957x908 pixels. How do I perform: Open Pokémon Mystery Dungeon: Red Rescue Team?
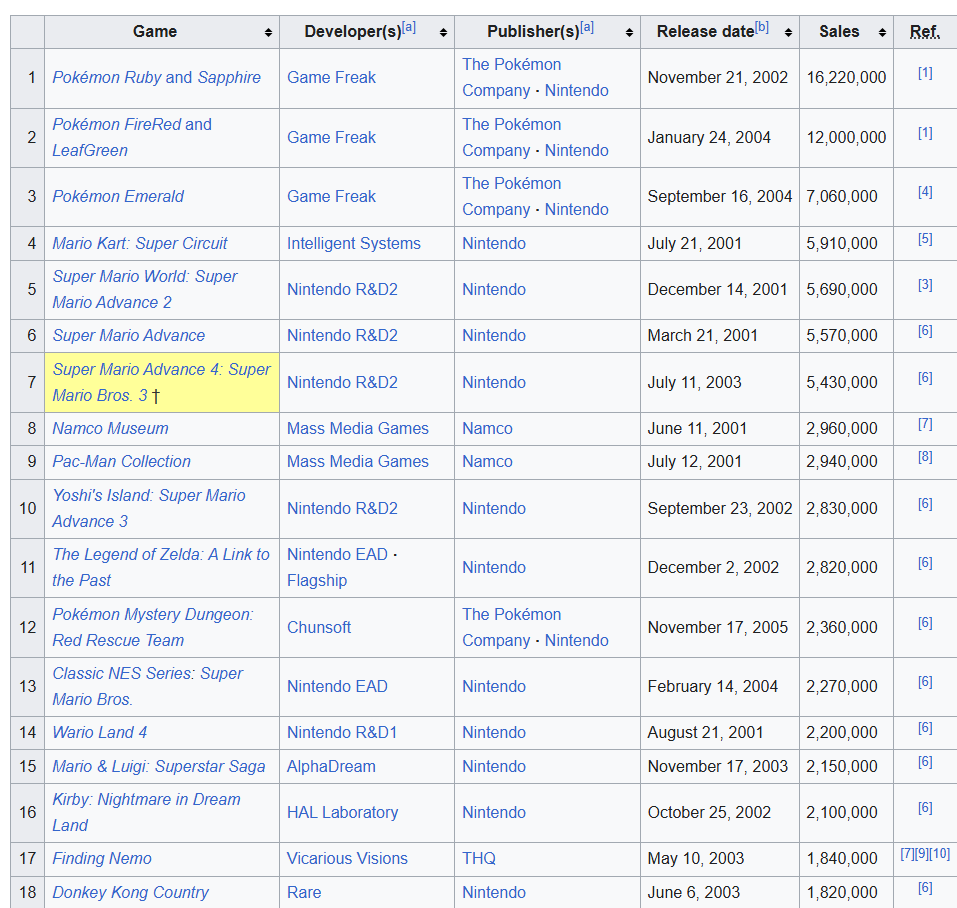153,627
